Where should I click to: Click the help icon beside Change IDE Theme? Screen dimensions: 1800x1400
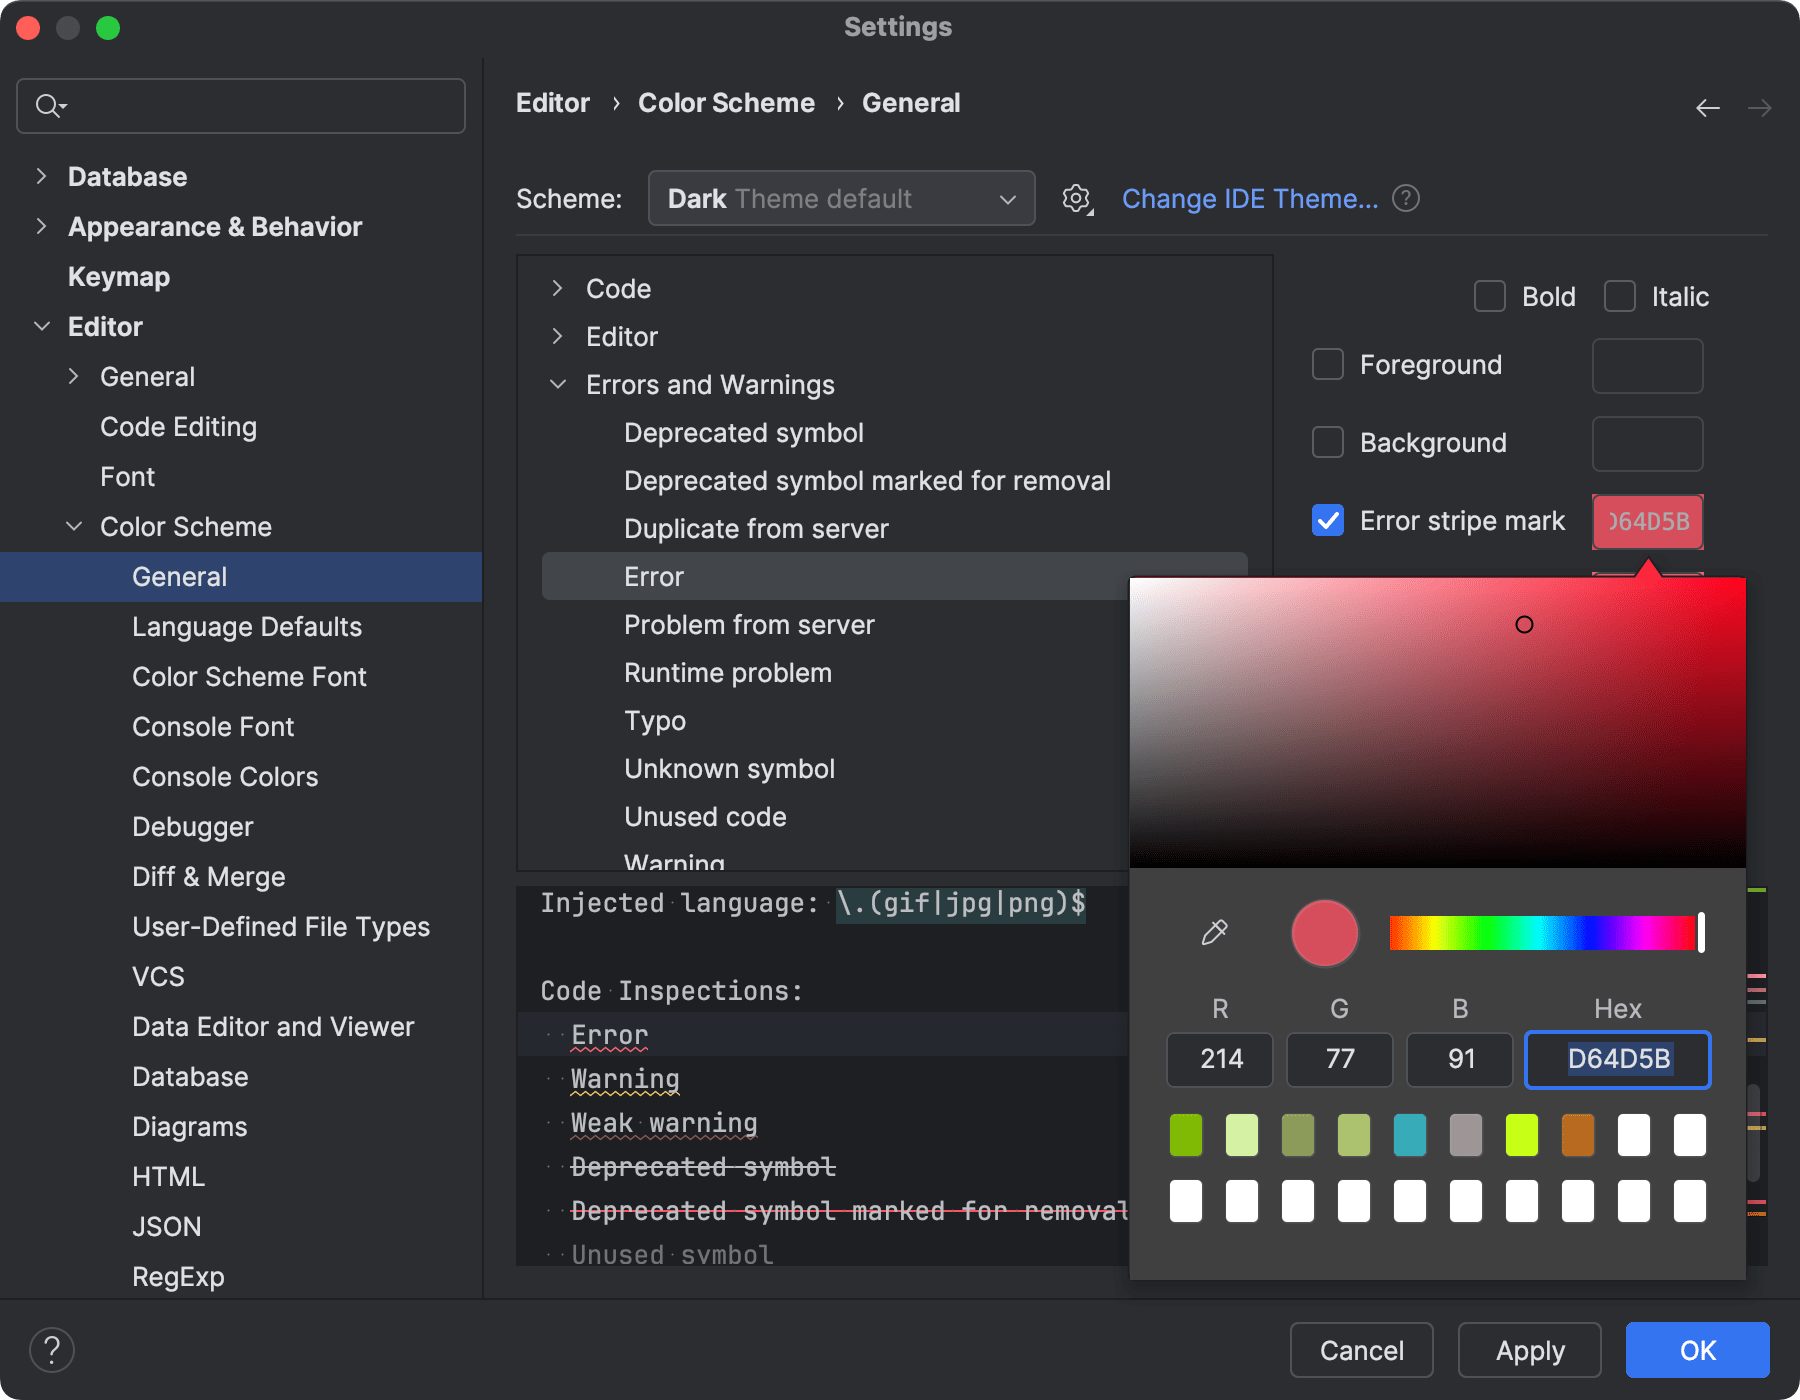point(1406,199)
